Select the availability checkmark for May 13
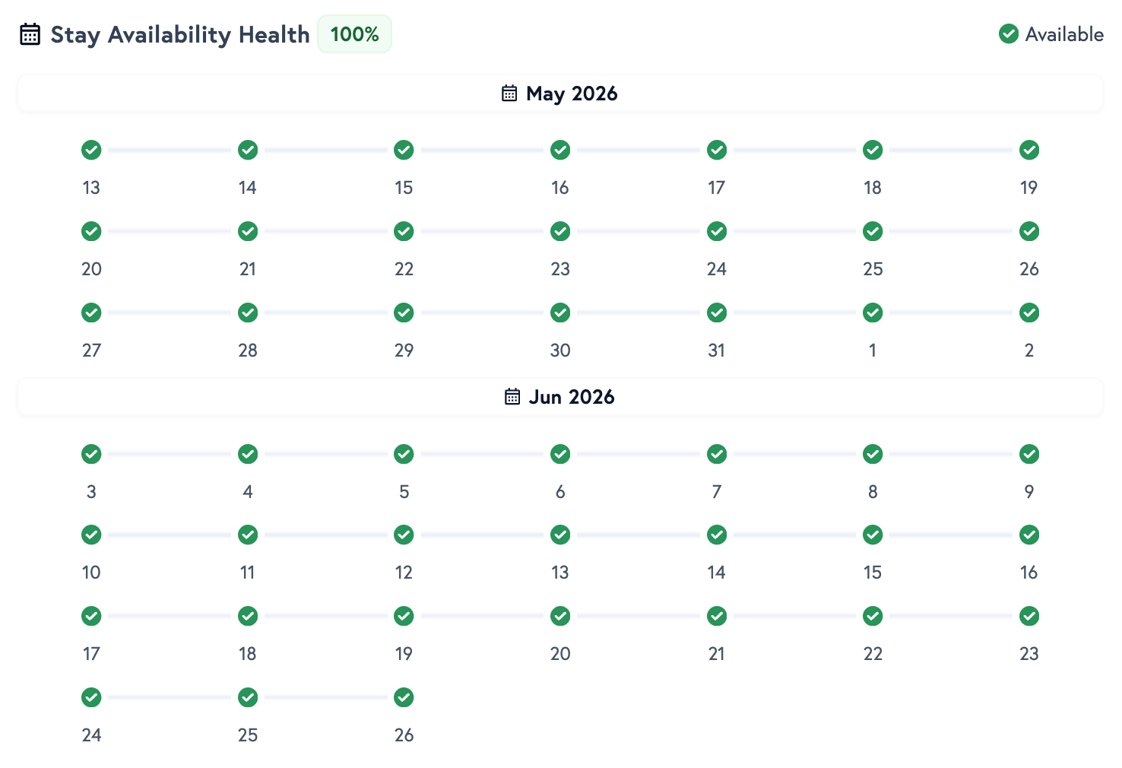This screenshot has height=768, width=1122. [91, 150]
